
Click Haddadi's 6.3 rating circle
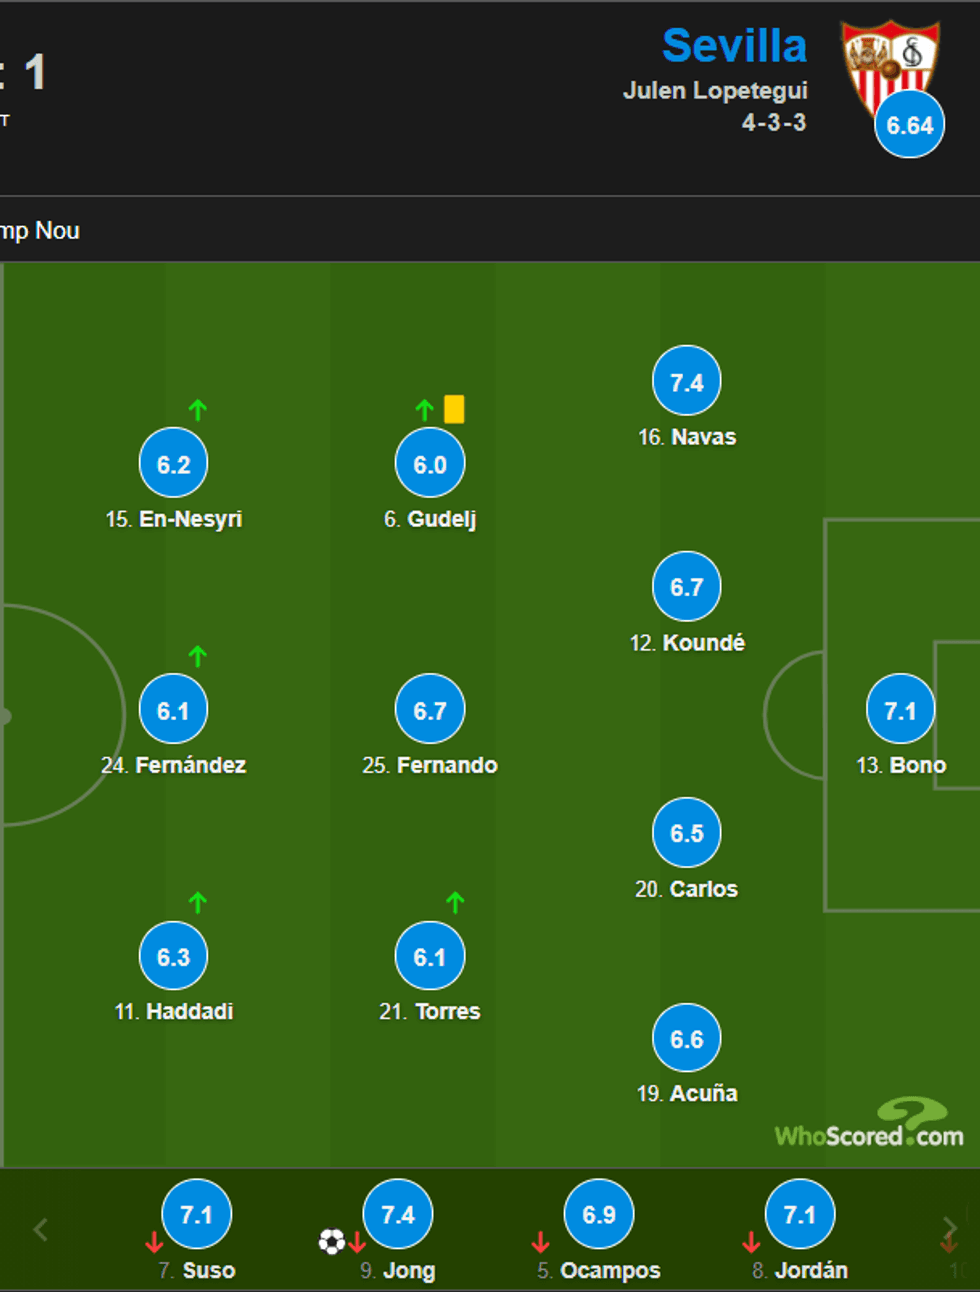pos(173,956)
